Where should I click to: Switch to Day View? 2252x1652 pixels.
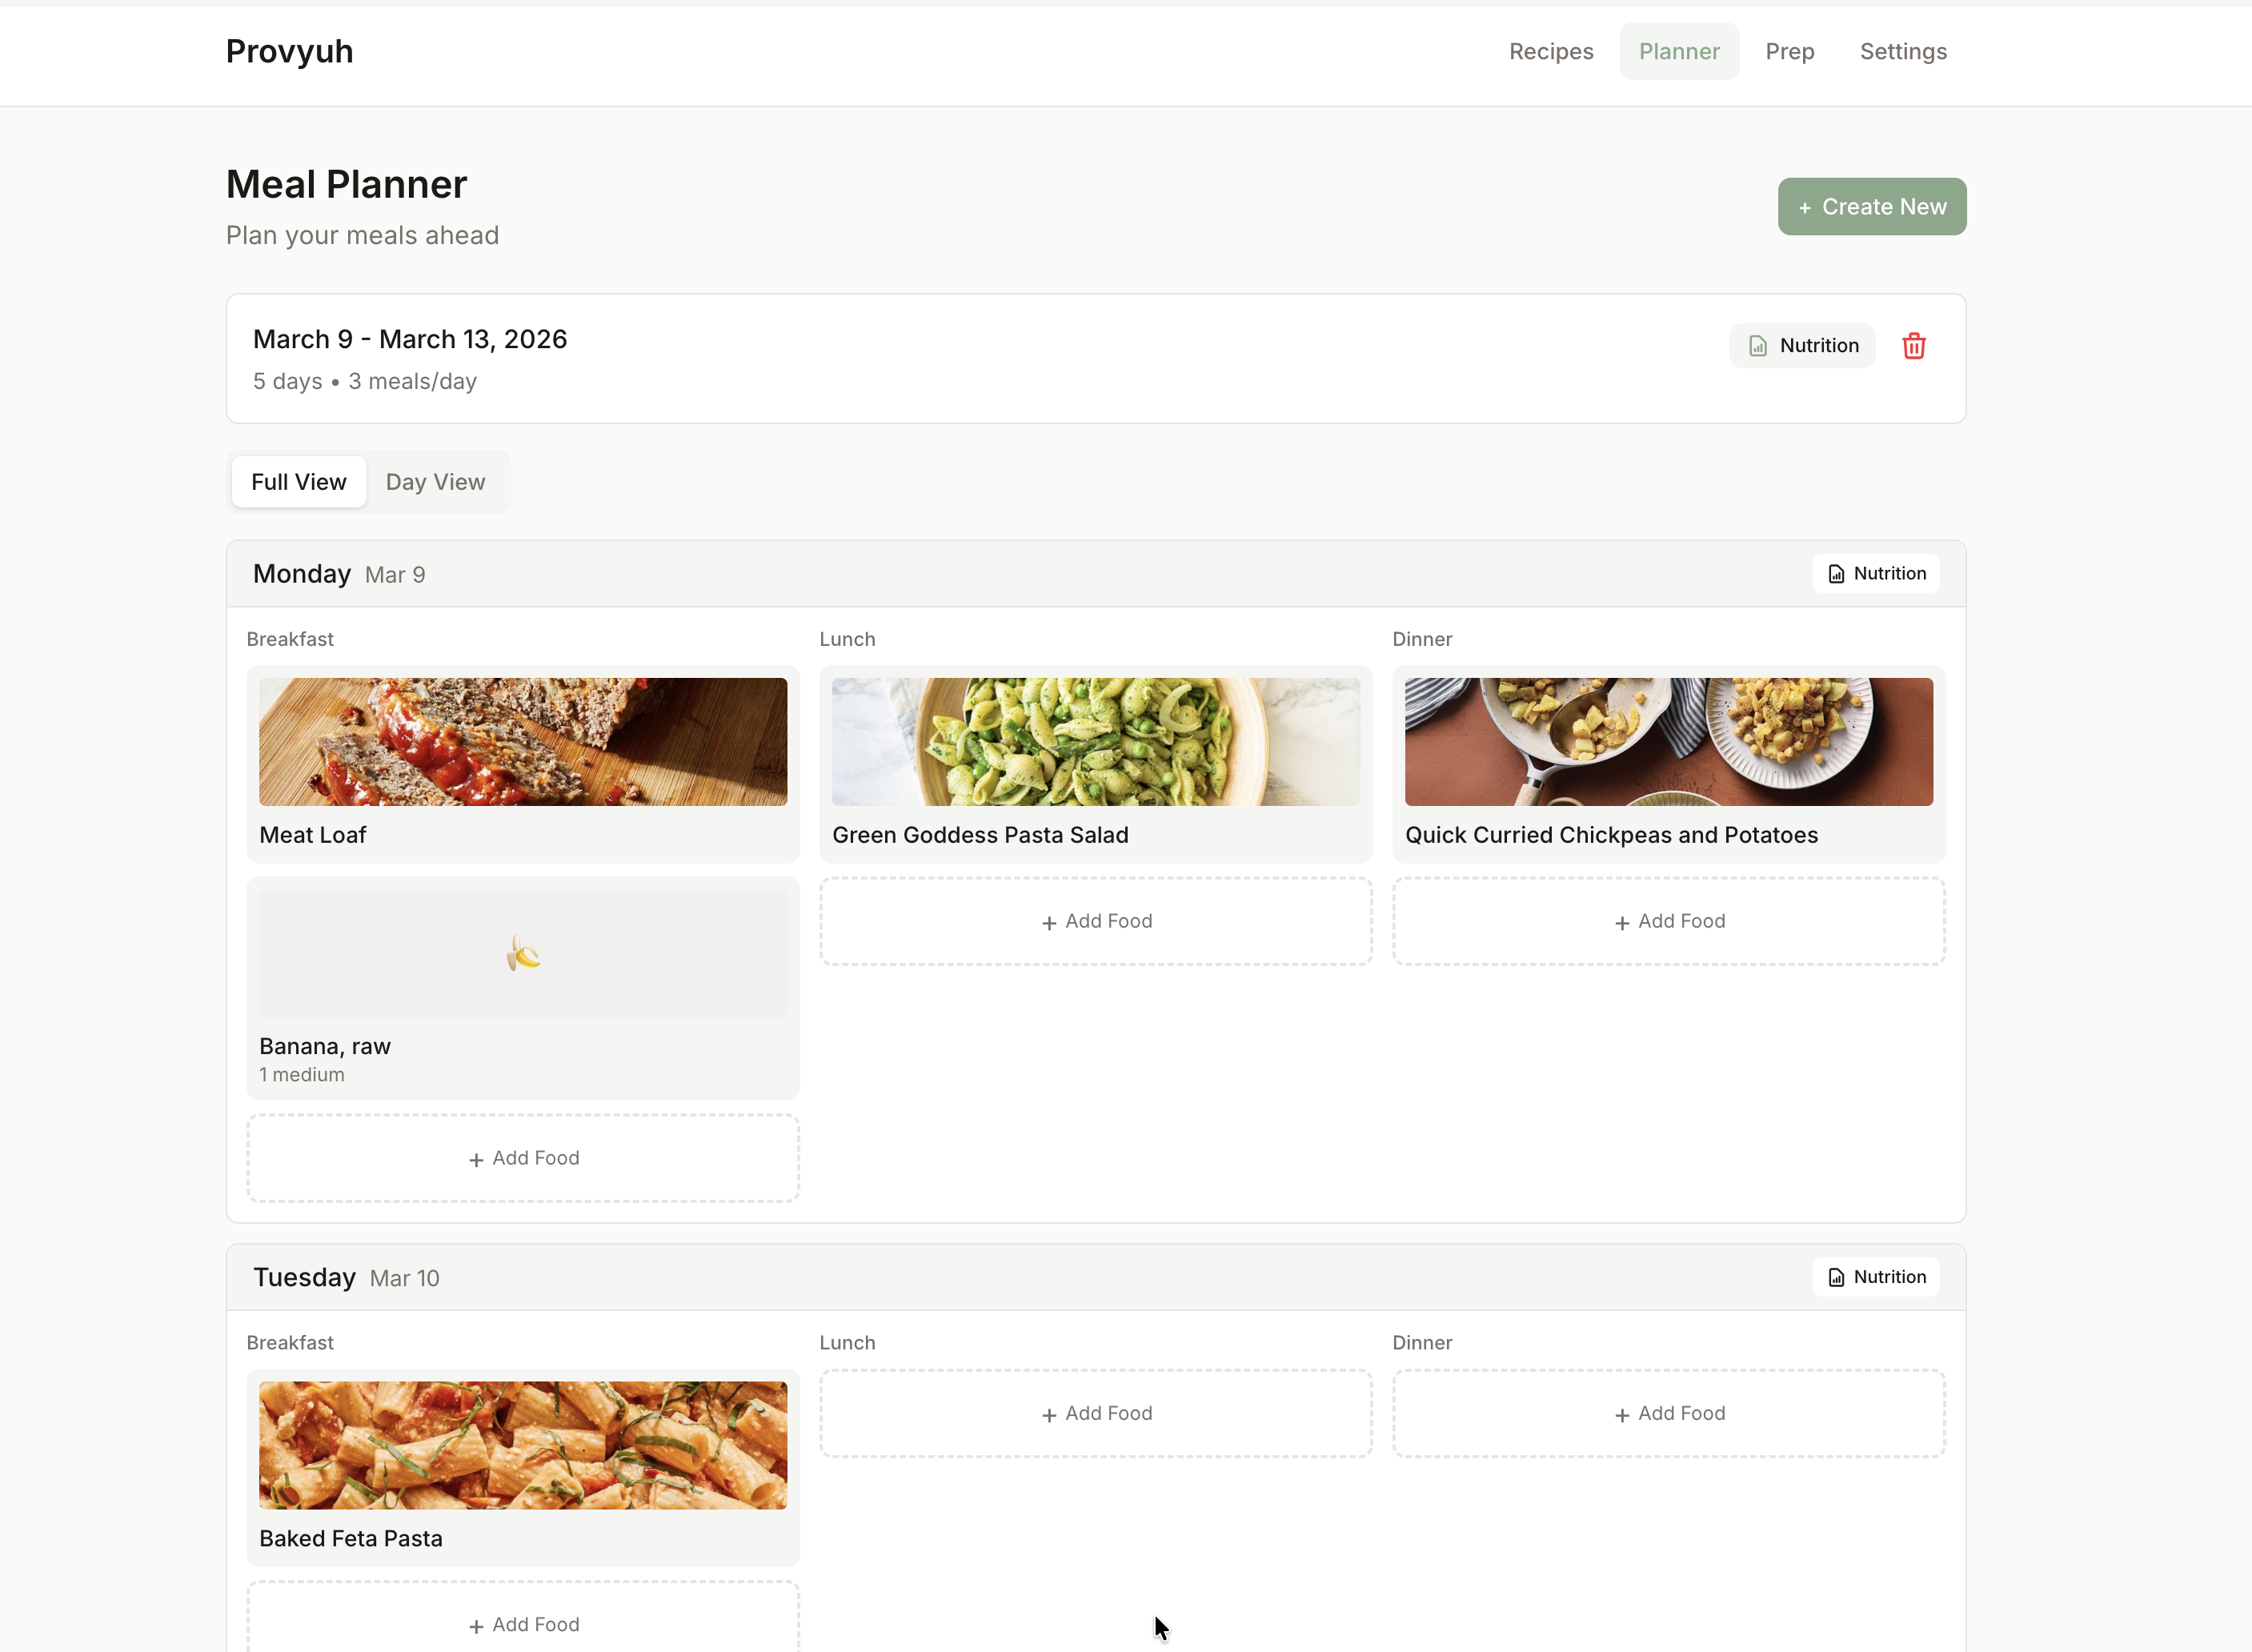coord(435,482)
